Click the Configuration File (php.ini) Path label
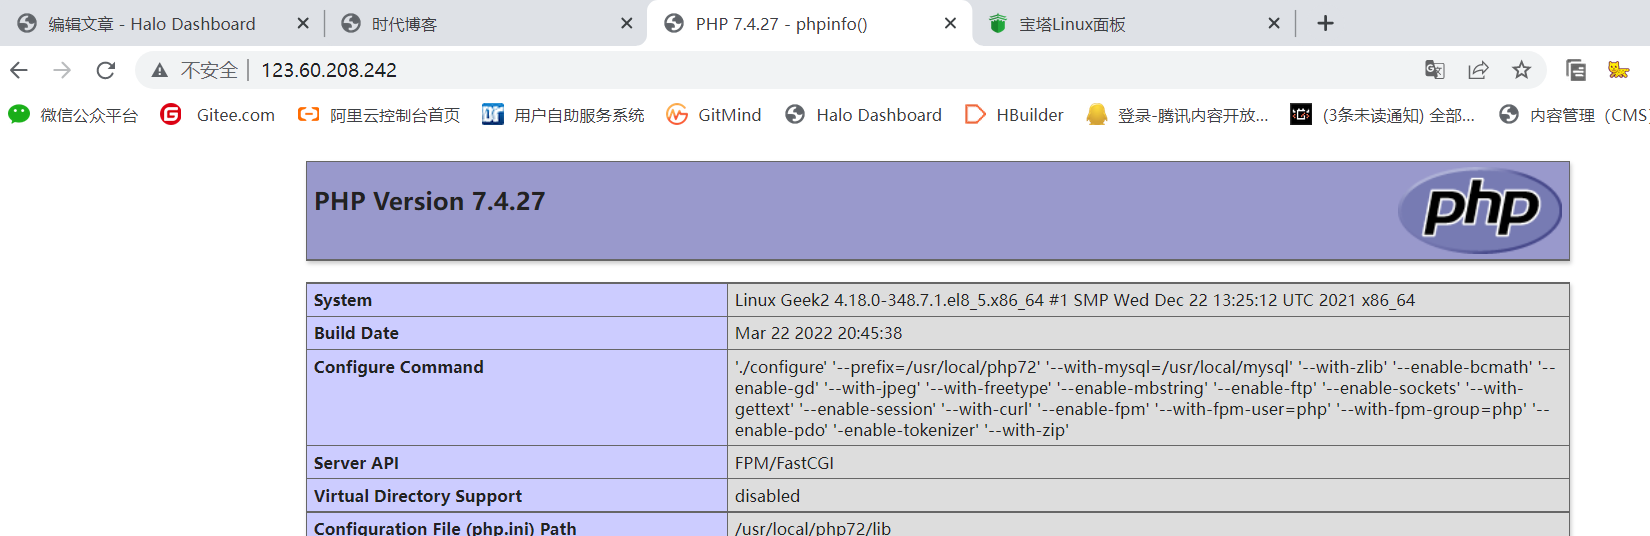This screenshot has height=536, width=1650. pyautogui.click(x=445, y=528)
